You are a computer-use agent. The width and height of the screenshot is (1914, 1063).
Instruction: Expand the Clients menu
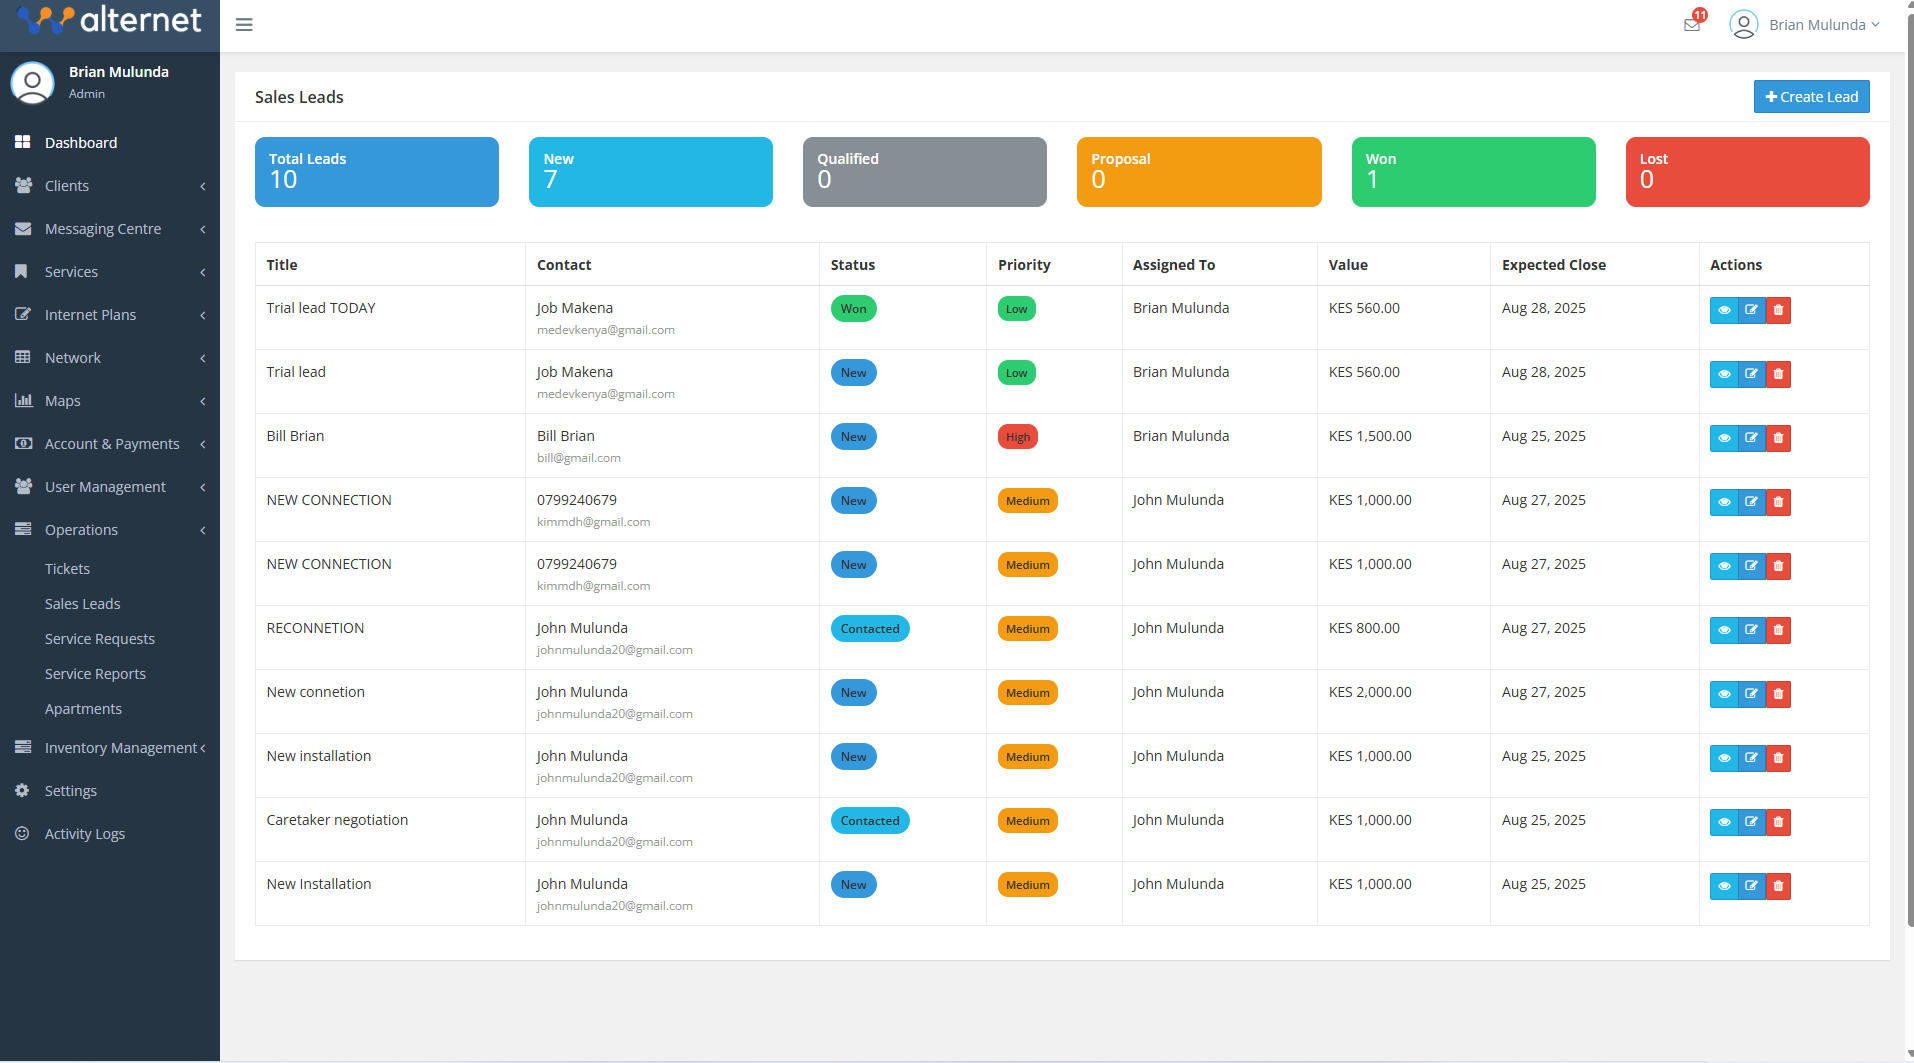pos(67,186)
